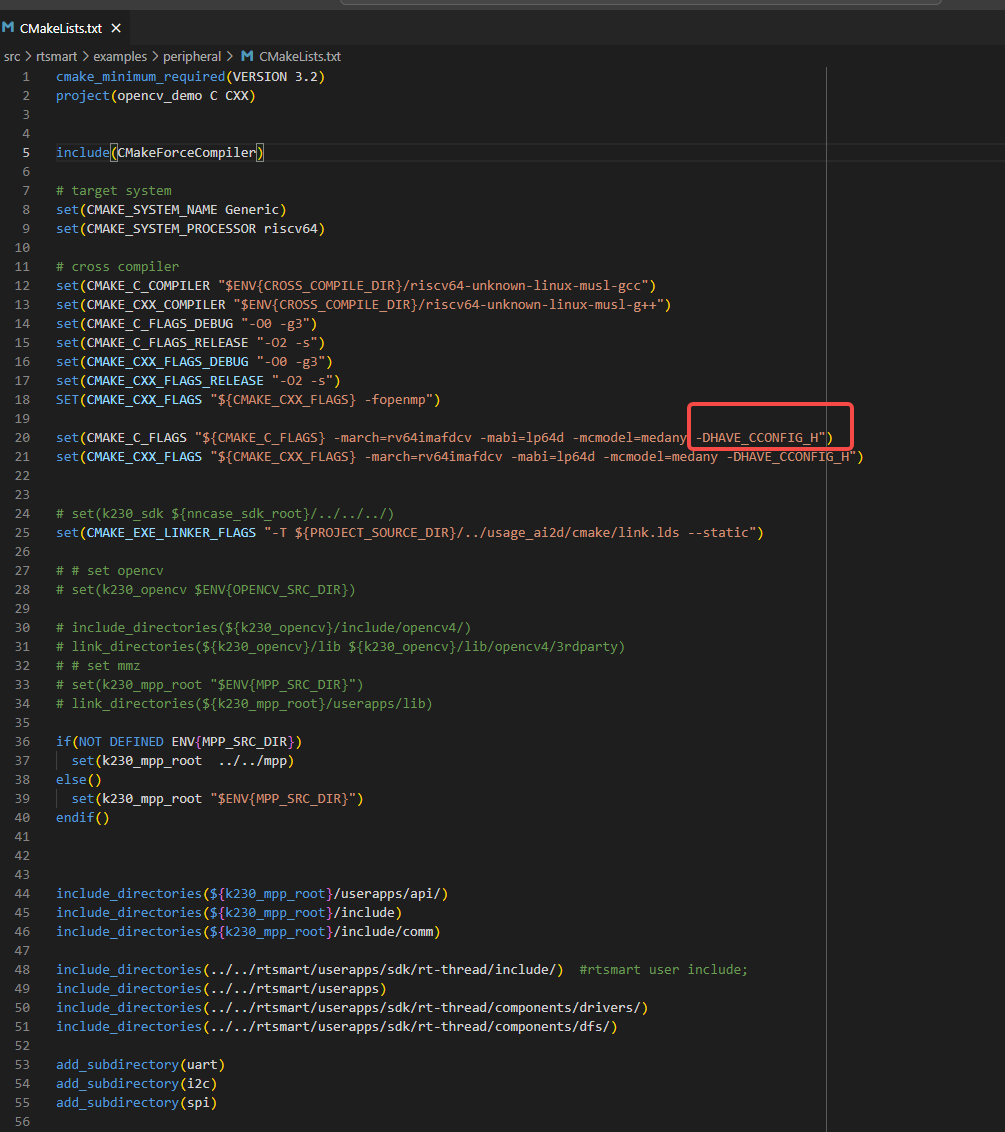Expand the examples breadcrumb segment
Viewport: 1005px width, 1132px height.
tap(121, 57)
